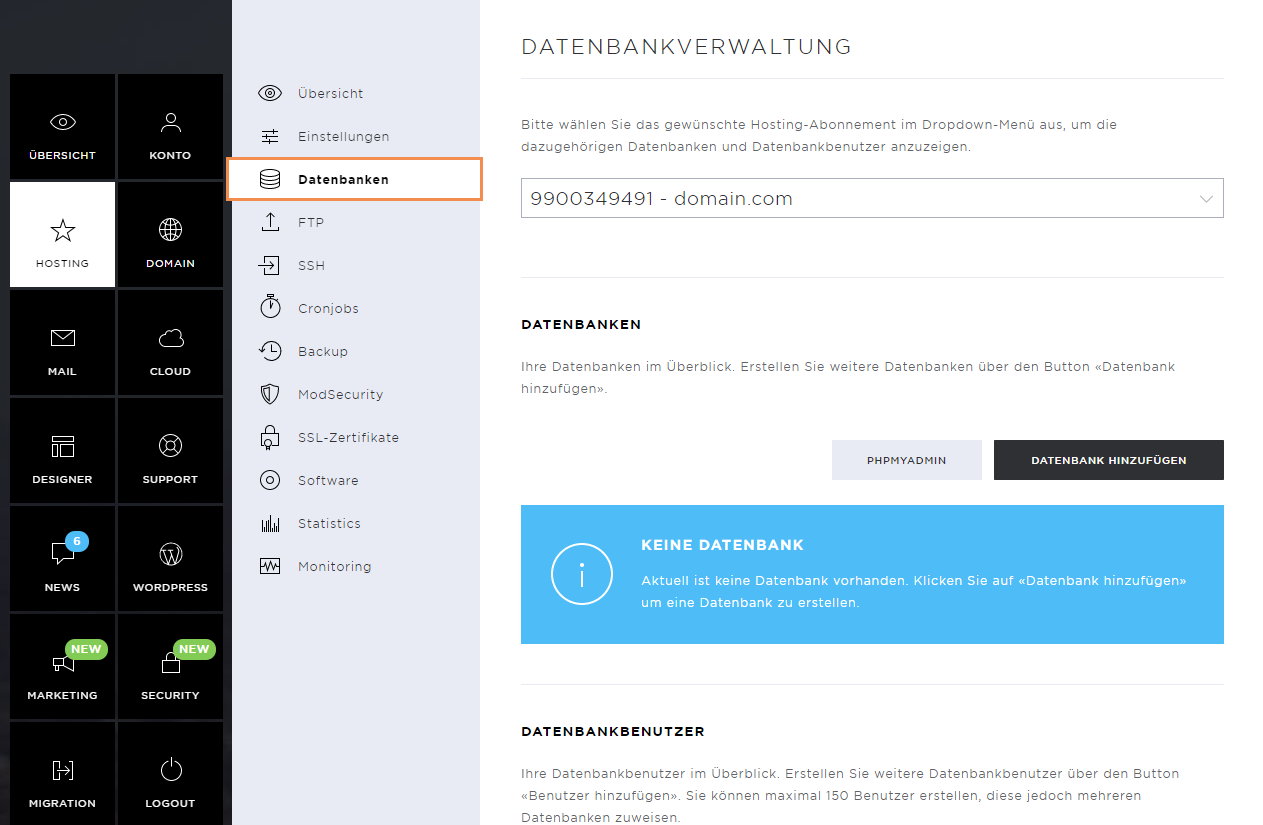This screenshot has width=1263, height=825.
Task: Open the Übersicht submenu entry
Action: pyautogui.click(x=331, y=93)
